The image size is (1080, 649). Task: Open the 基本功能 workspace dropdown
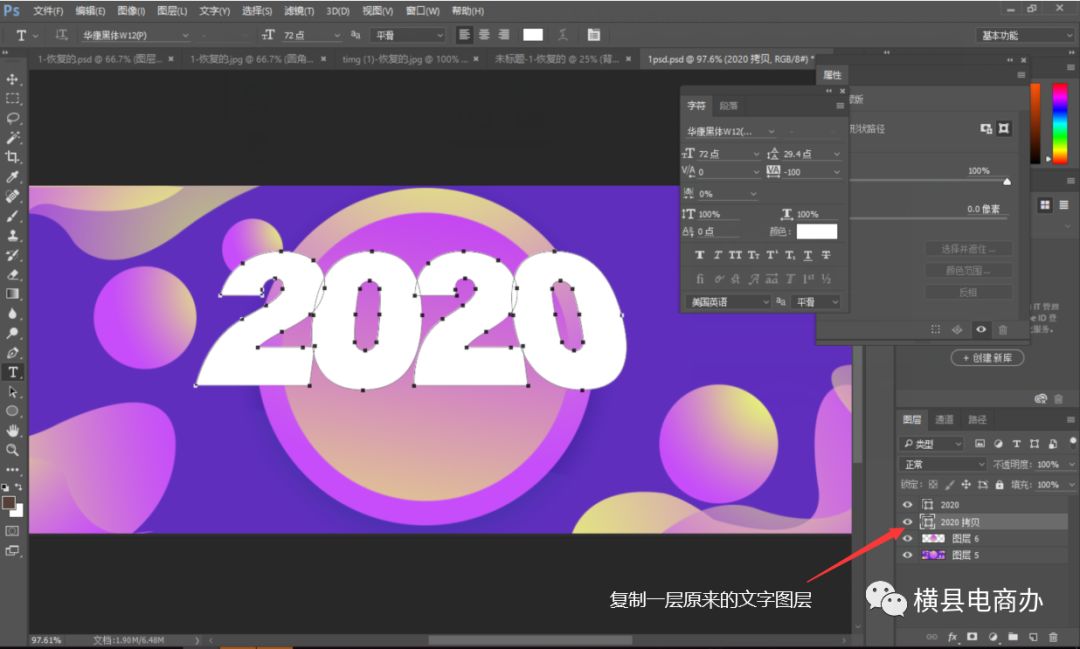click(x=1026, y=35)
